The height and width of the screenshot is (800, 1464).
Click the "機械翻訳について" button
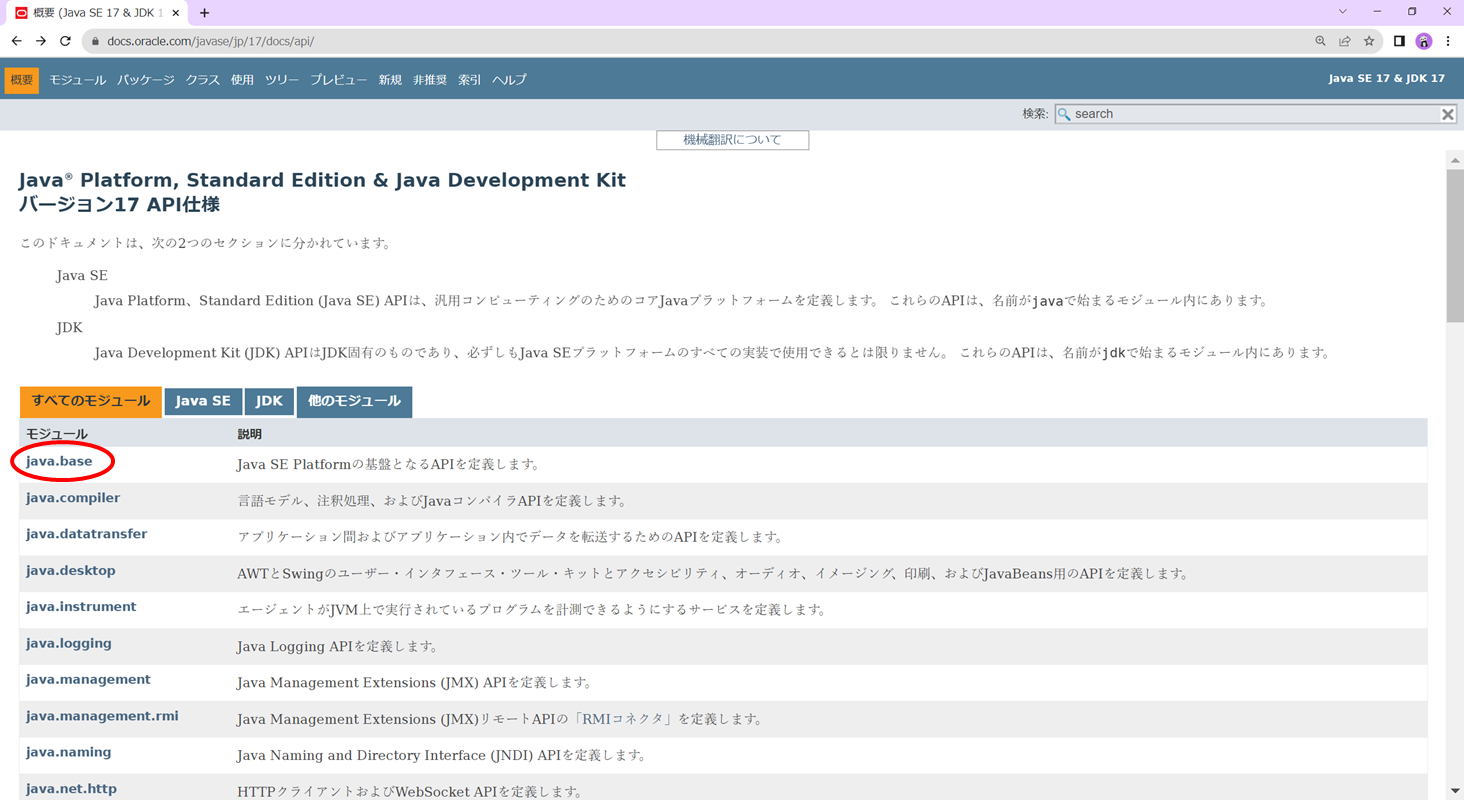[732, 139]
